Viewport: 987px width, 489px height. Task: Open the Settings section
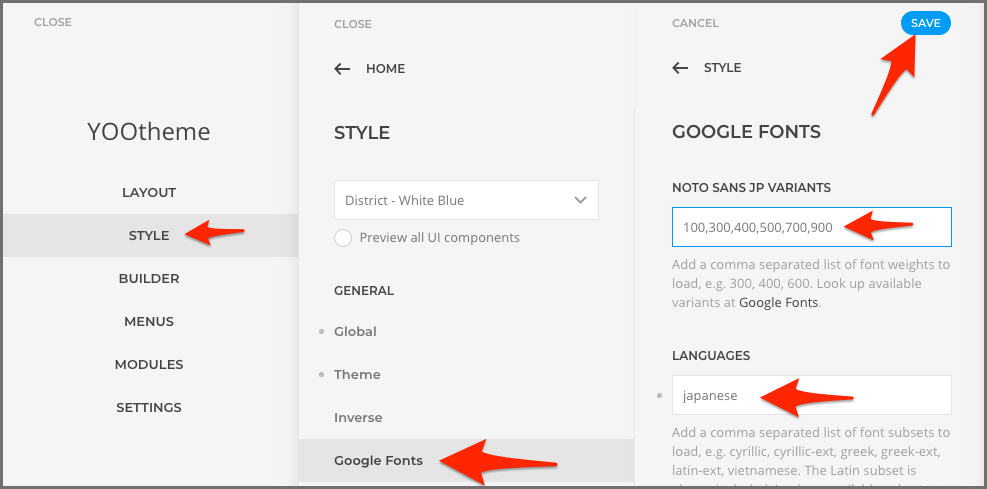point(149,407)
